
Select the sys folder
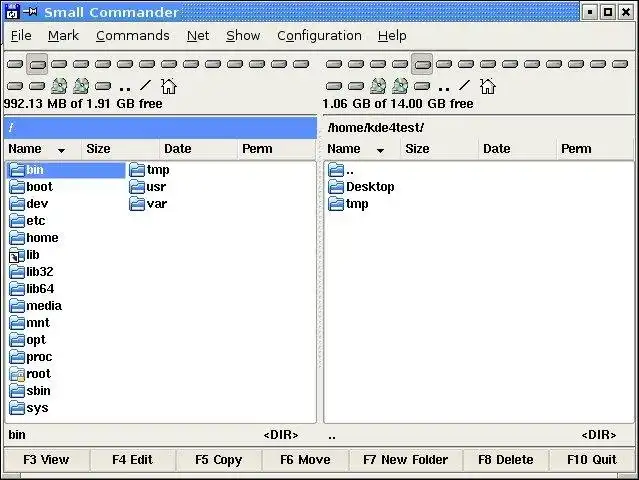pyautogui.click(x=29, y=408)
